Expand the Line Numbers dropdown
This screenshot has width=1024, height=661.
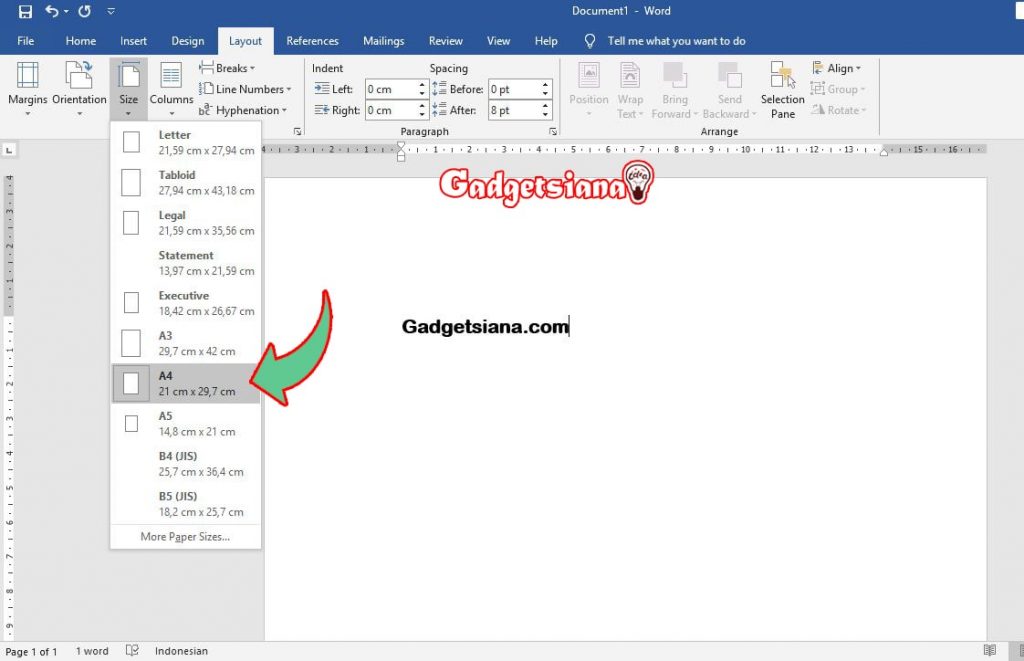[x=247, y=89]
